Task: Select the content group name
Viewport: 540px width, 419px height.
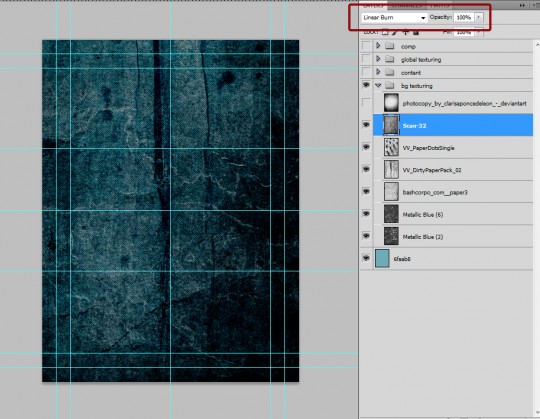Action: 411,73
